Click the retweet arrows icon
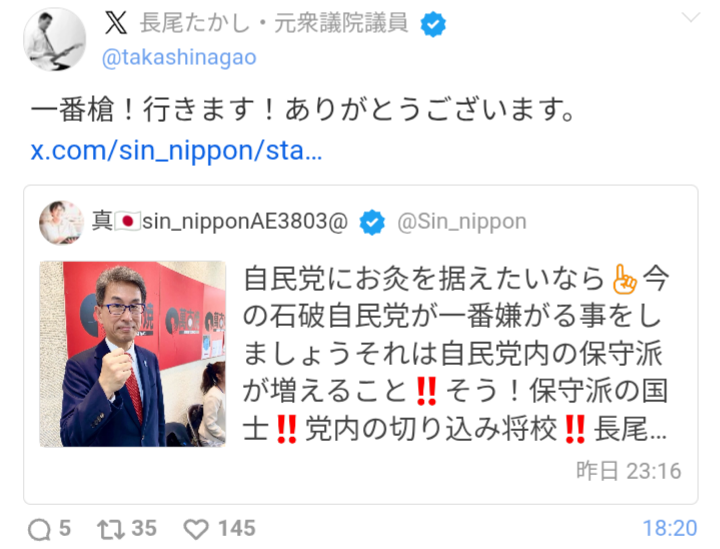720x549 pixels. [111, 530]
